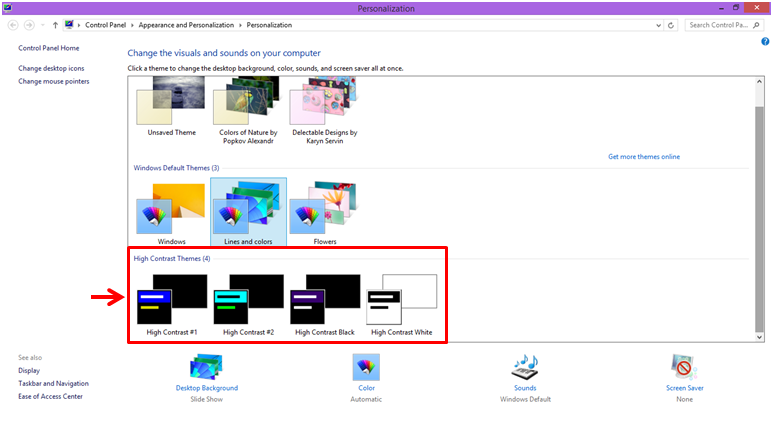This screenshot has width=772, height=421.
Task: Go up one level with Up arrow
Action: [x=55, y=25]
